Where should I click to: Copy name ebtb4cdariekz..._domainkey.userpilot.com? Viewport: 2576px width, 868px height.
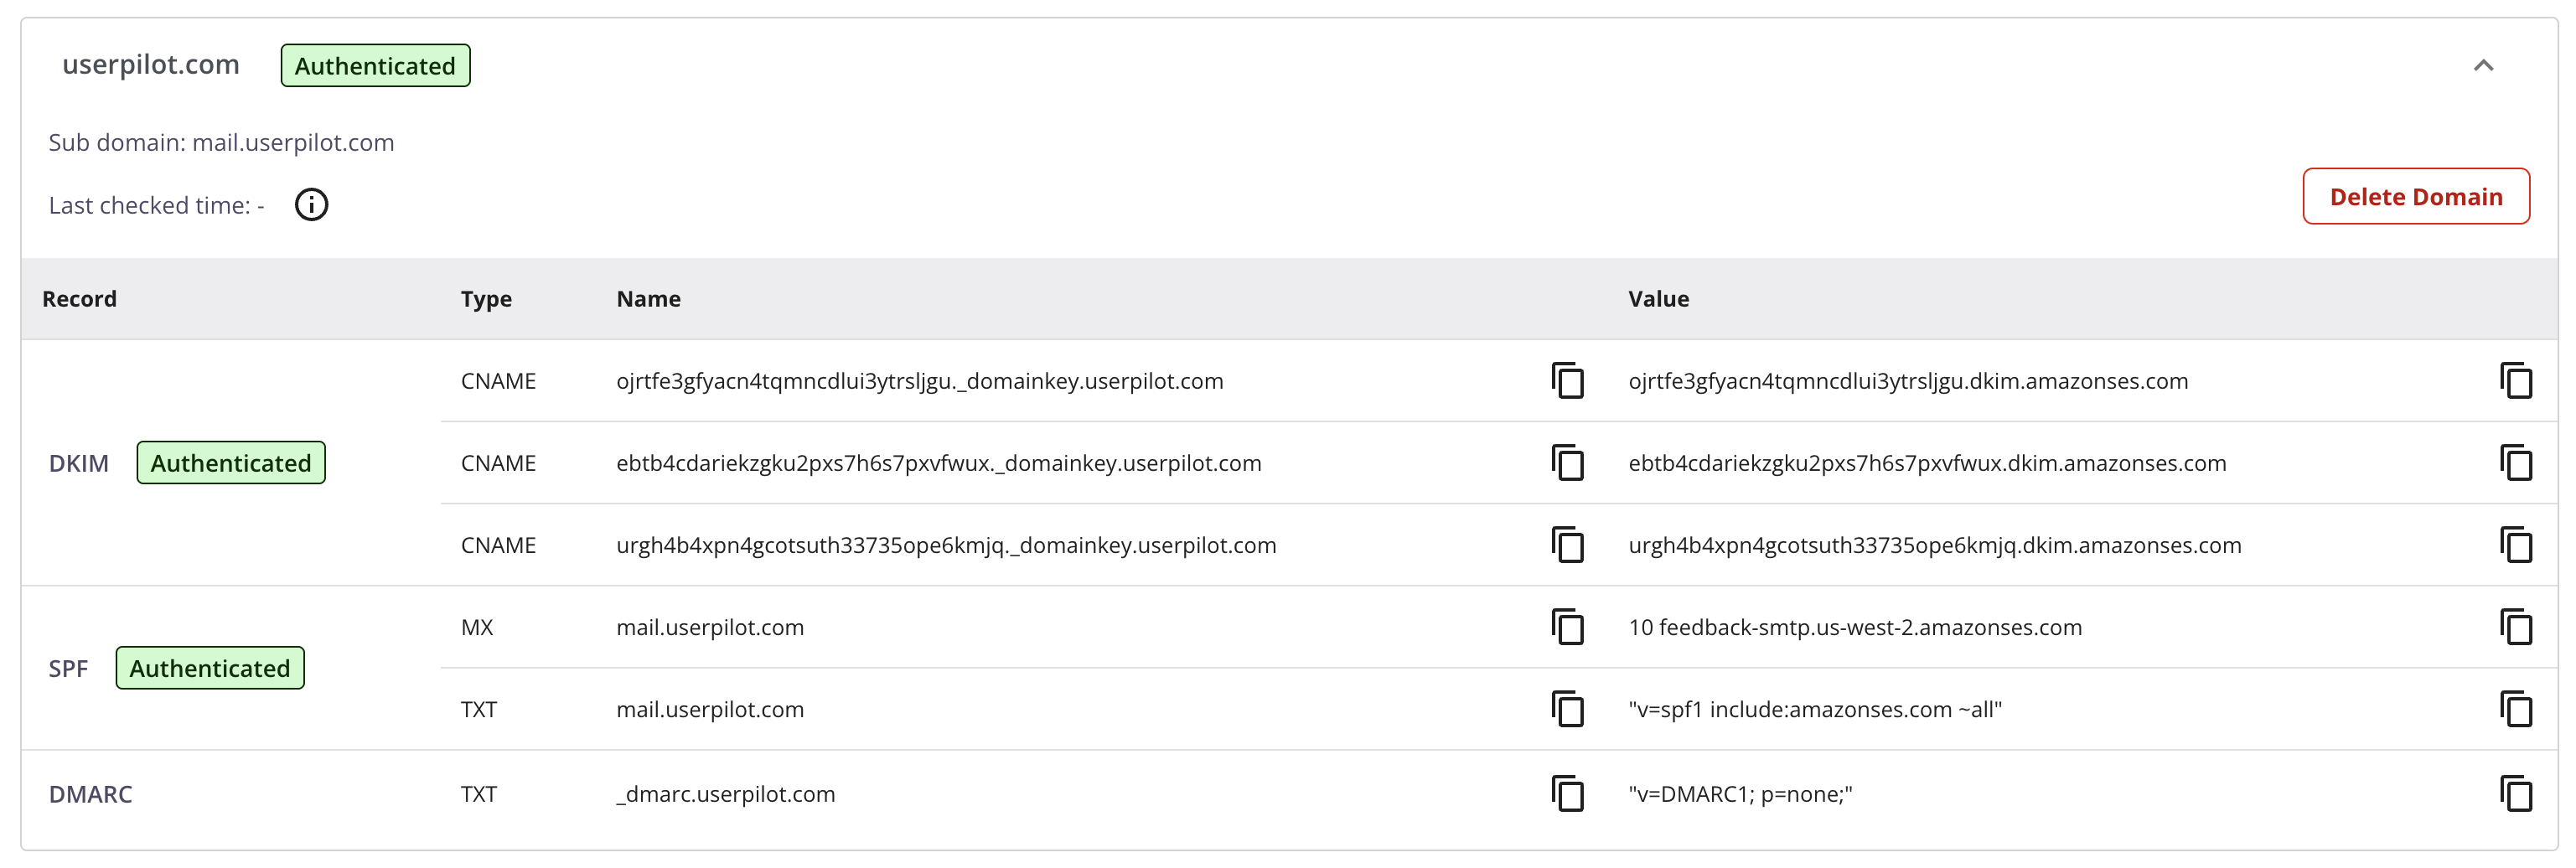point(1567,463)
